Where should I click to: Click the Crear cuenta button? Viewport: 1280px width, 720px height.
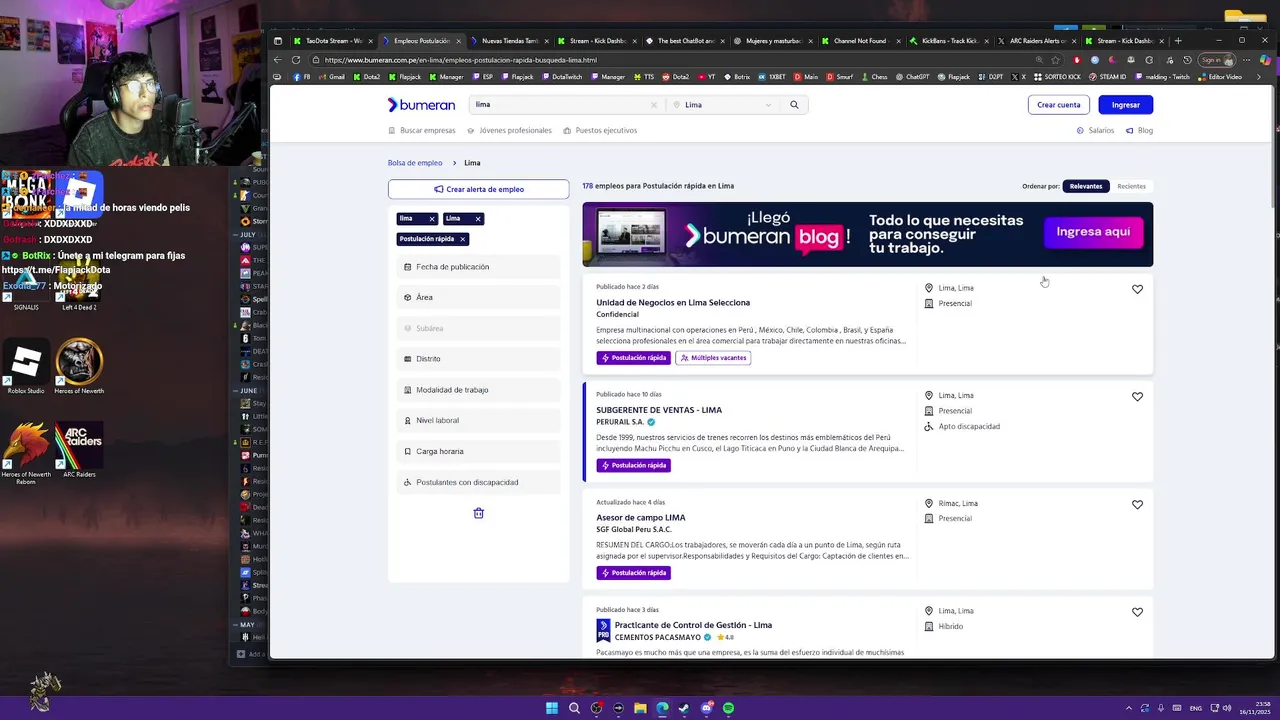pyautogui.click(x=1058, y=104)
